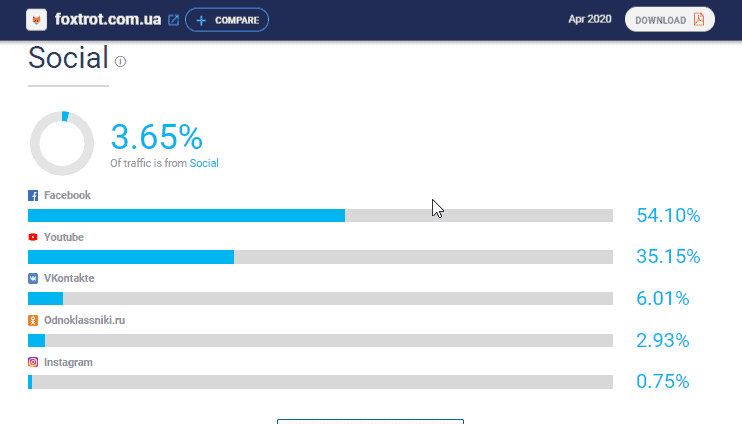Viewport: 742px width, 424px height.
Task: Click the Social info tooltip icon
Action: point(121,61)
